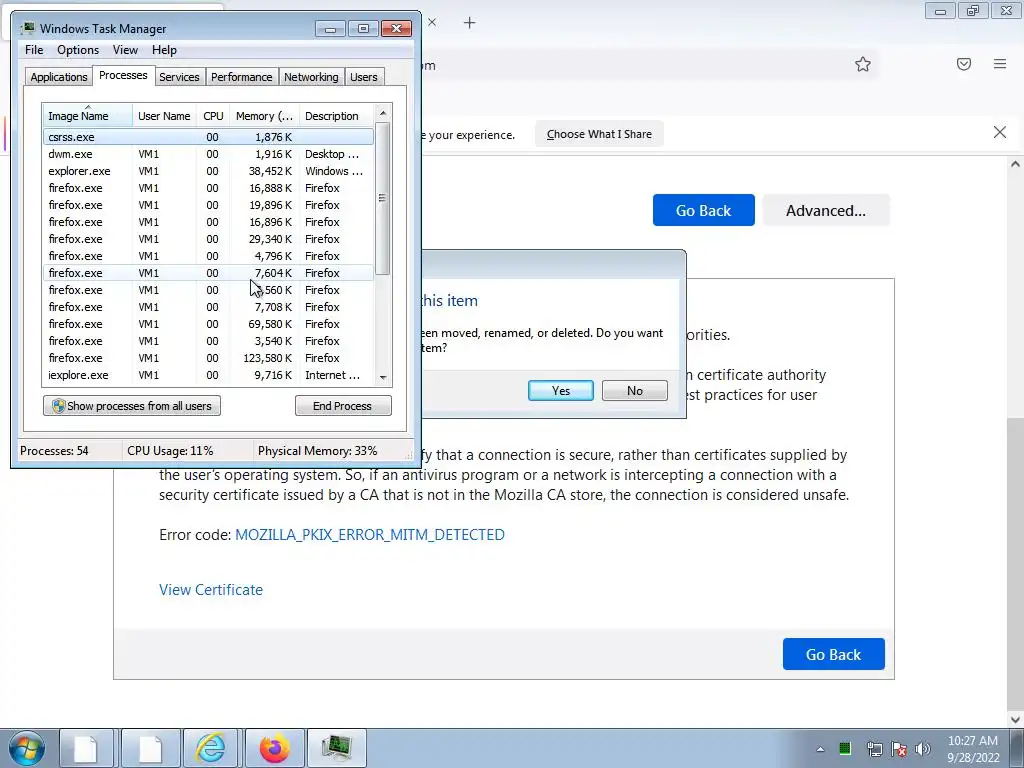Screen dimensions: 1024x768
Task: Open the Pocket save icon in Firefox
Action: pos(964,64)
